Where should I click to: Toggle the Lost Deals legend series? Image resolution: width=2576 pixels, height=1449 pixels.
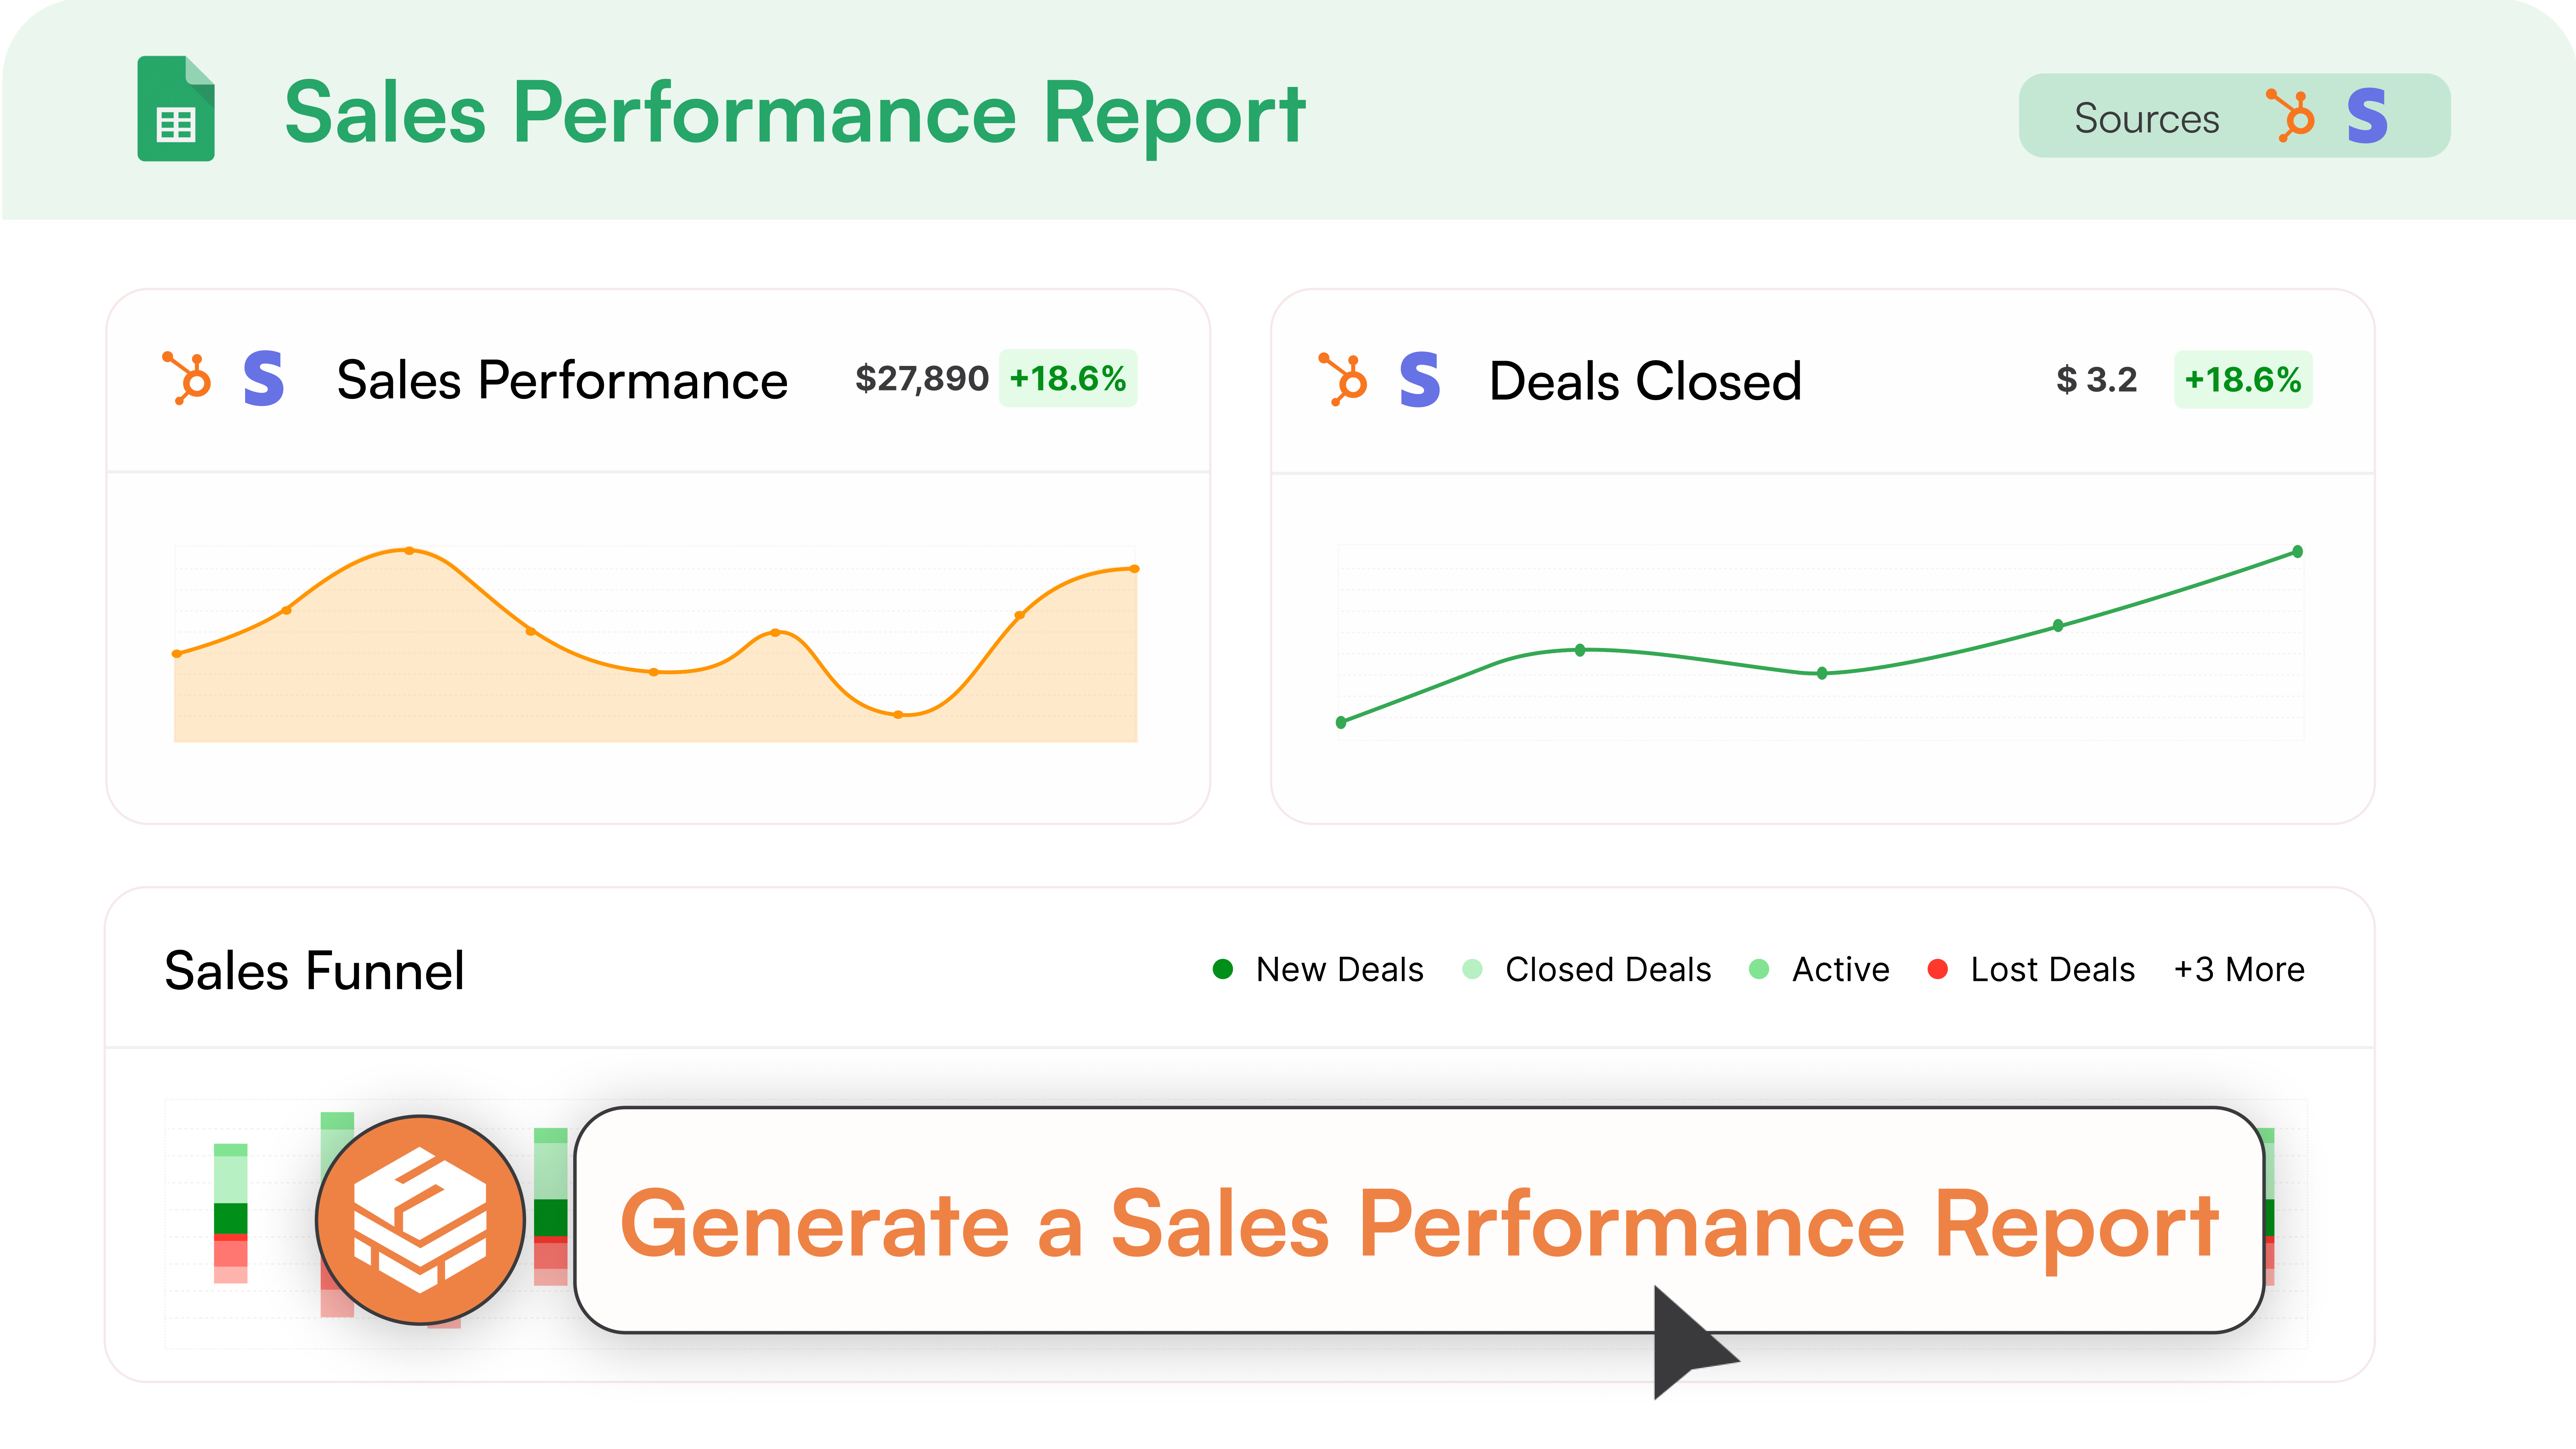[2051, 969]
